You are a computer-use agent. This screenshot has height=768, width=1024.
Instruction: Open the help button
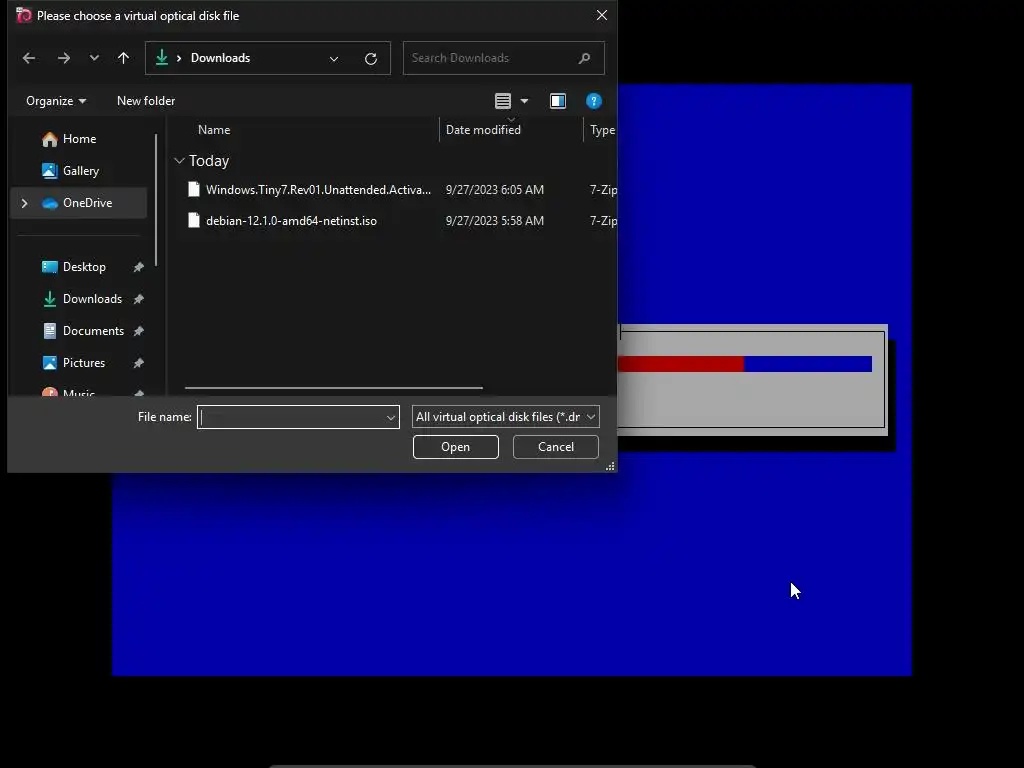[594, 101]
